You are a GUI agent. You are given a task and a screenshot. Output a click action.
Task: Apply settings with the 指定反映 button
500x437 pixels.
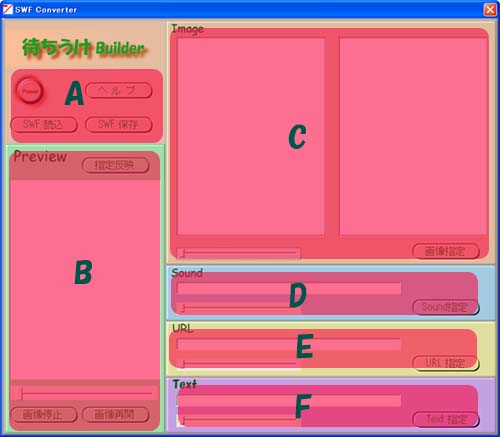[115, 165]
